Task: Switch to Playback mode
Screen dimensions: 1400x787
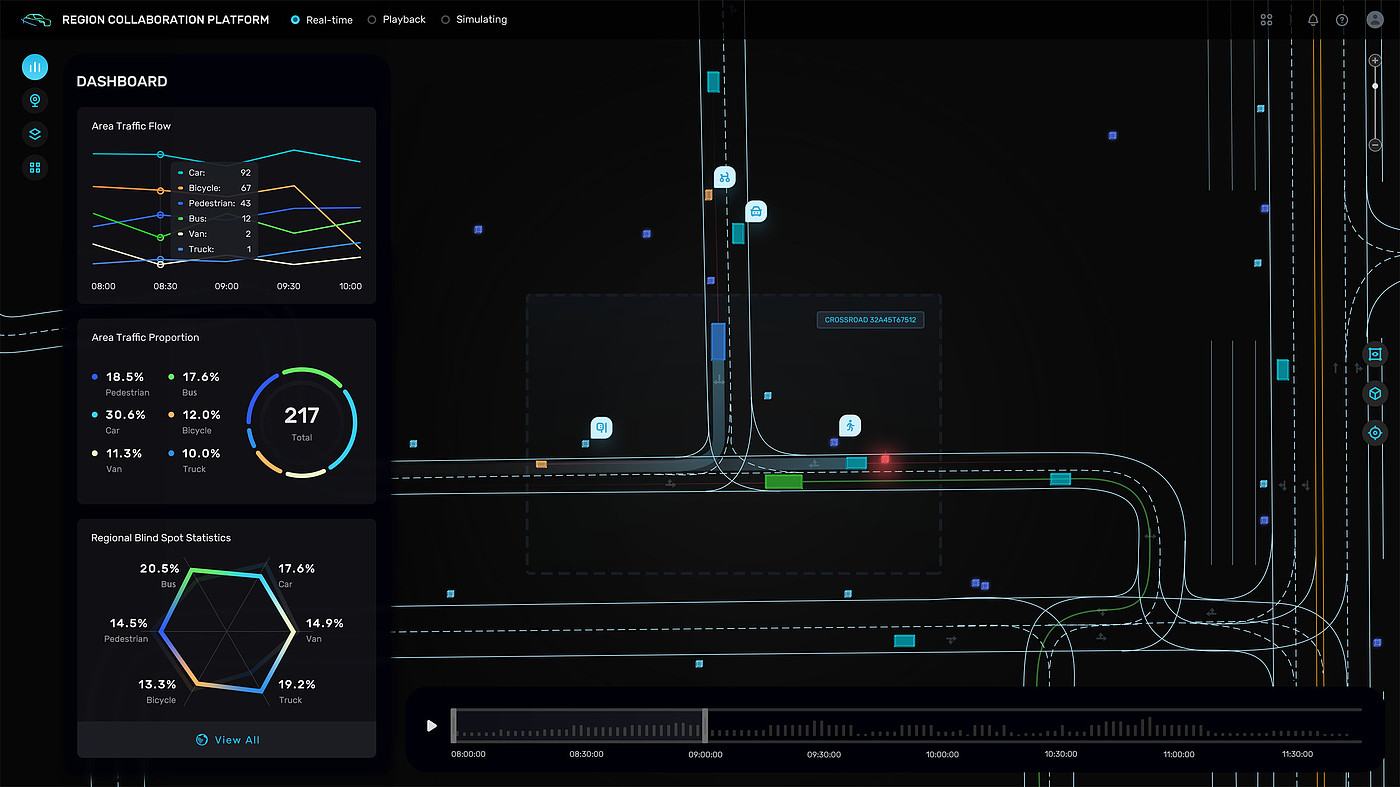Action: point(373,20)
